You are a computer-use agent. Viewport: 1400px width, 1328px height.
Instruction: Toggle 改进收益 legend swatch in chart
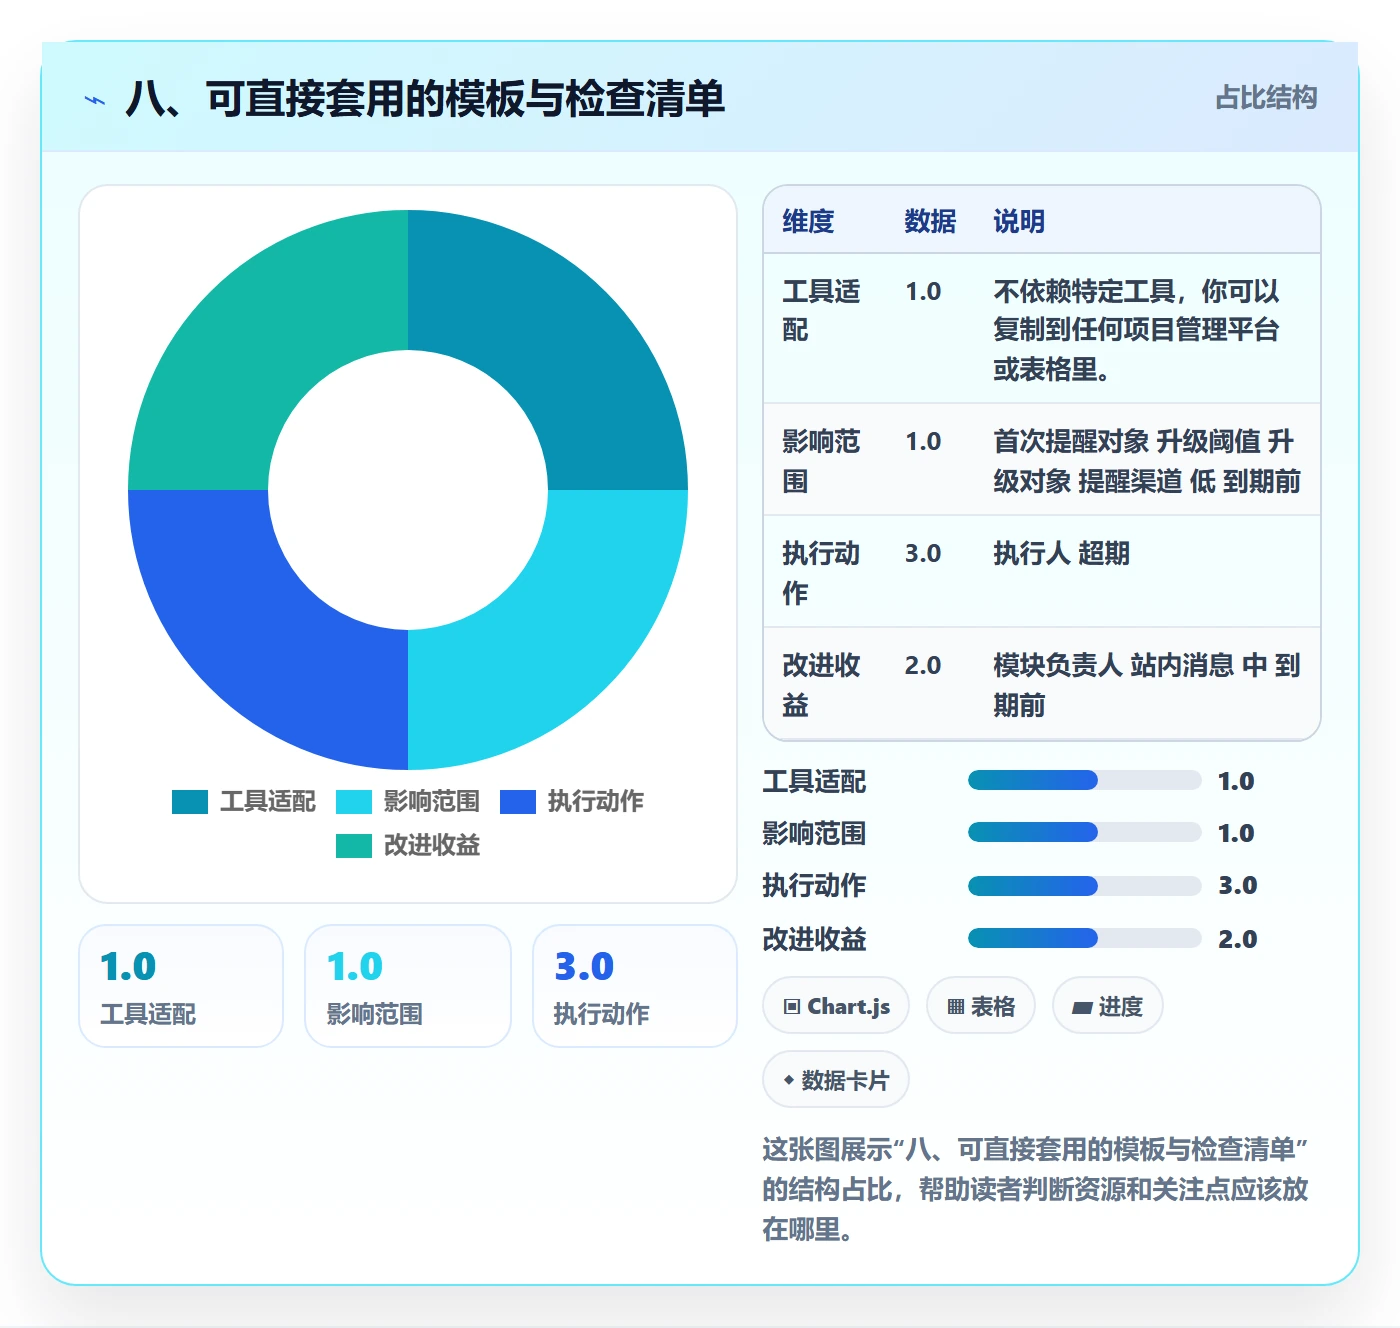(354, 846)
